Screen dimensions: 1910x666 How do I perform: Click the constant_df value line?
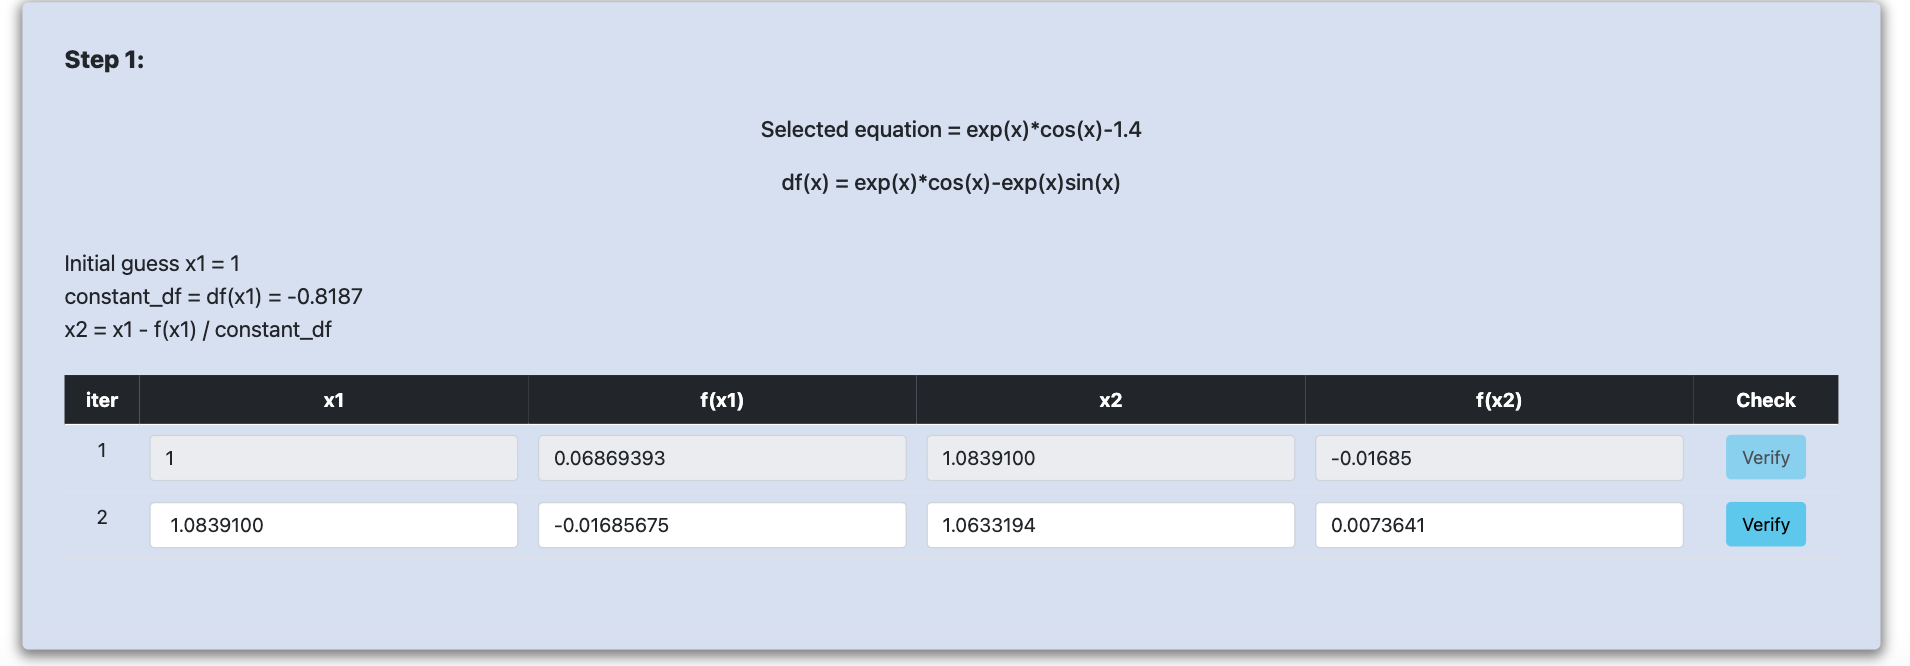pyautogui.click(x=213, y=297)
